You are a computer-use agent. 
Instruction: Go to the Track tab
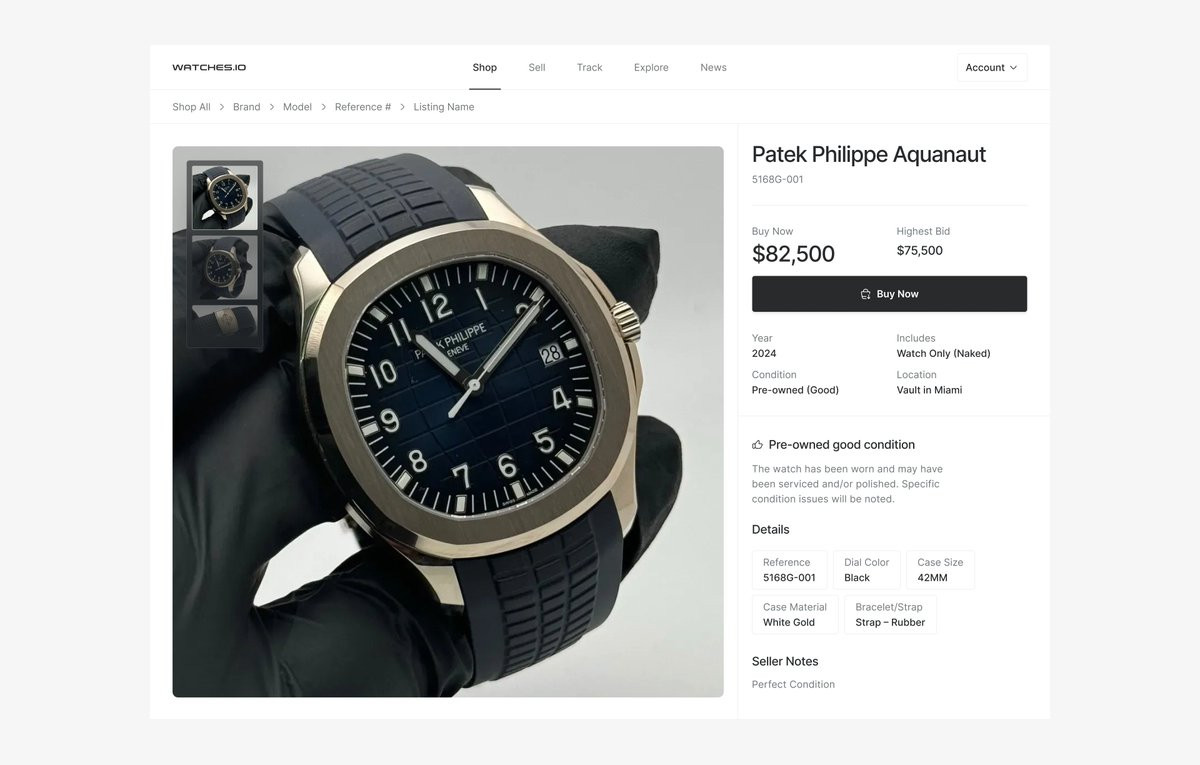click(590, 67)
